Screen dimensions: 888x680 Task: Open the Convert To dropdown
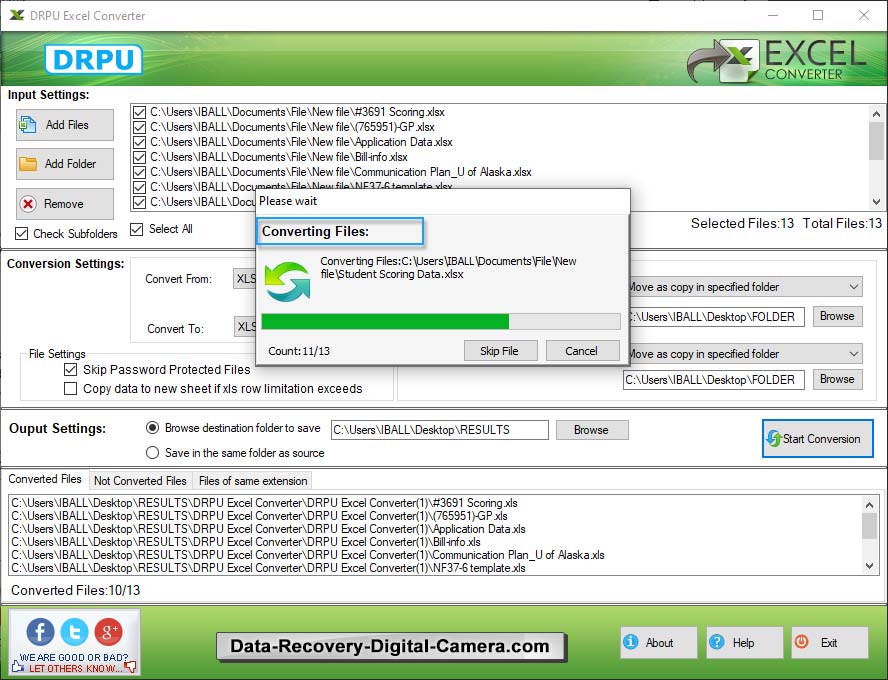tap(245, 327)
